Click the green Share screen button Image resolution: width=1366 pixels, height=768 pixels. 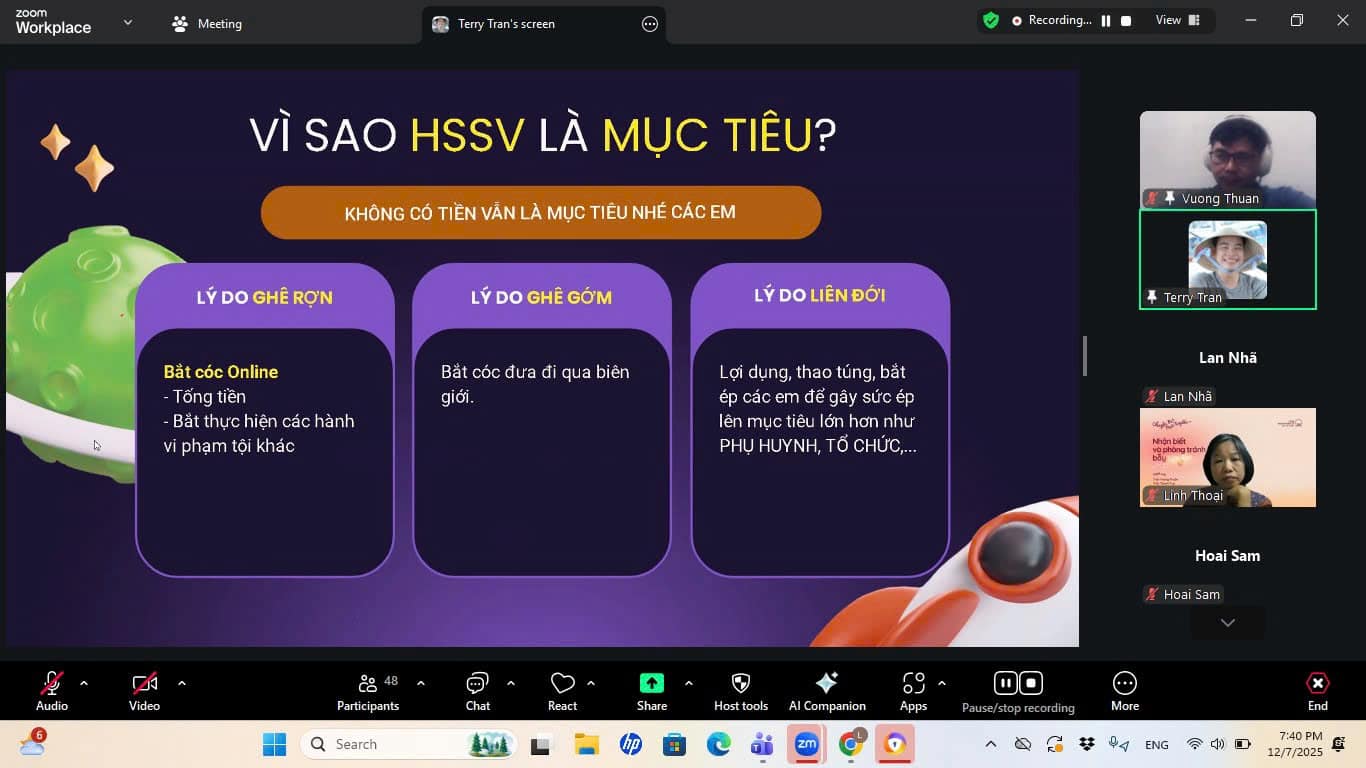(x=651, y=684)
